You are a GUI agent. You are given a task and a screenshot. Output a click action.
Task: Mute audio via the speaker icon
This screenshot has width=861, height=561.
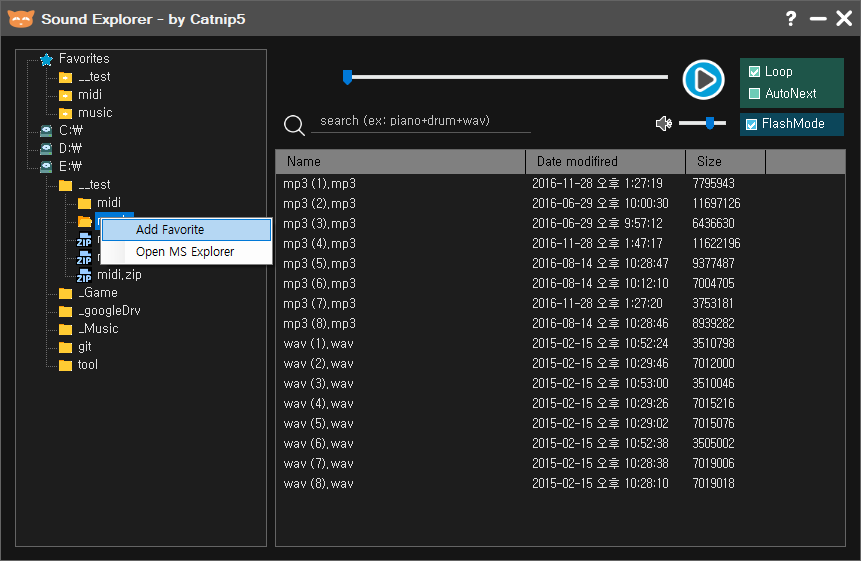tap(664, 124)
